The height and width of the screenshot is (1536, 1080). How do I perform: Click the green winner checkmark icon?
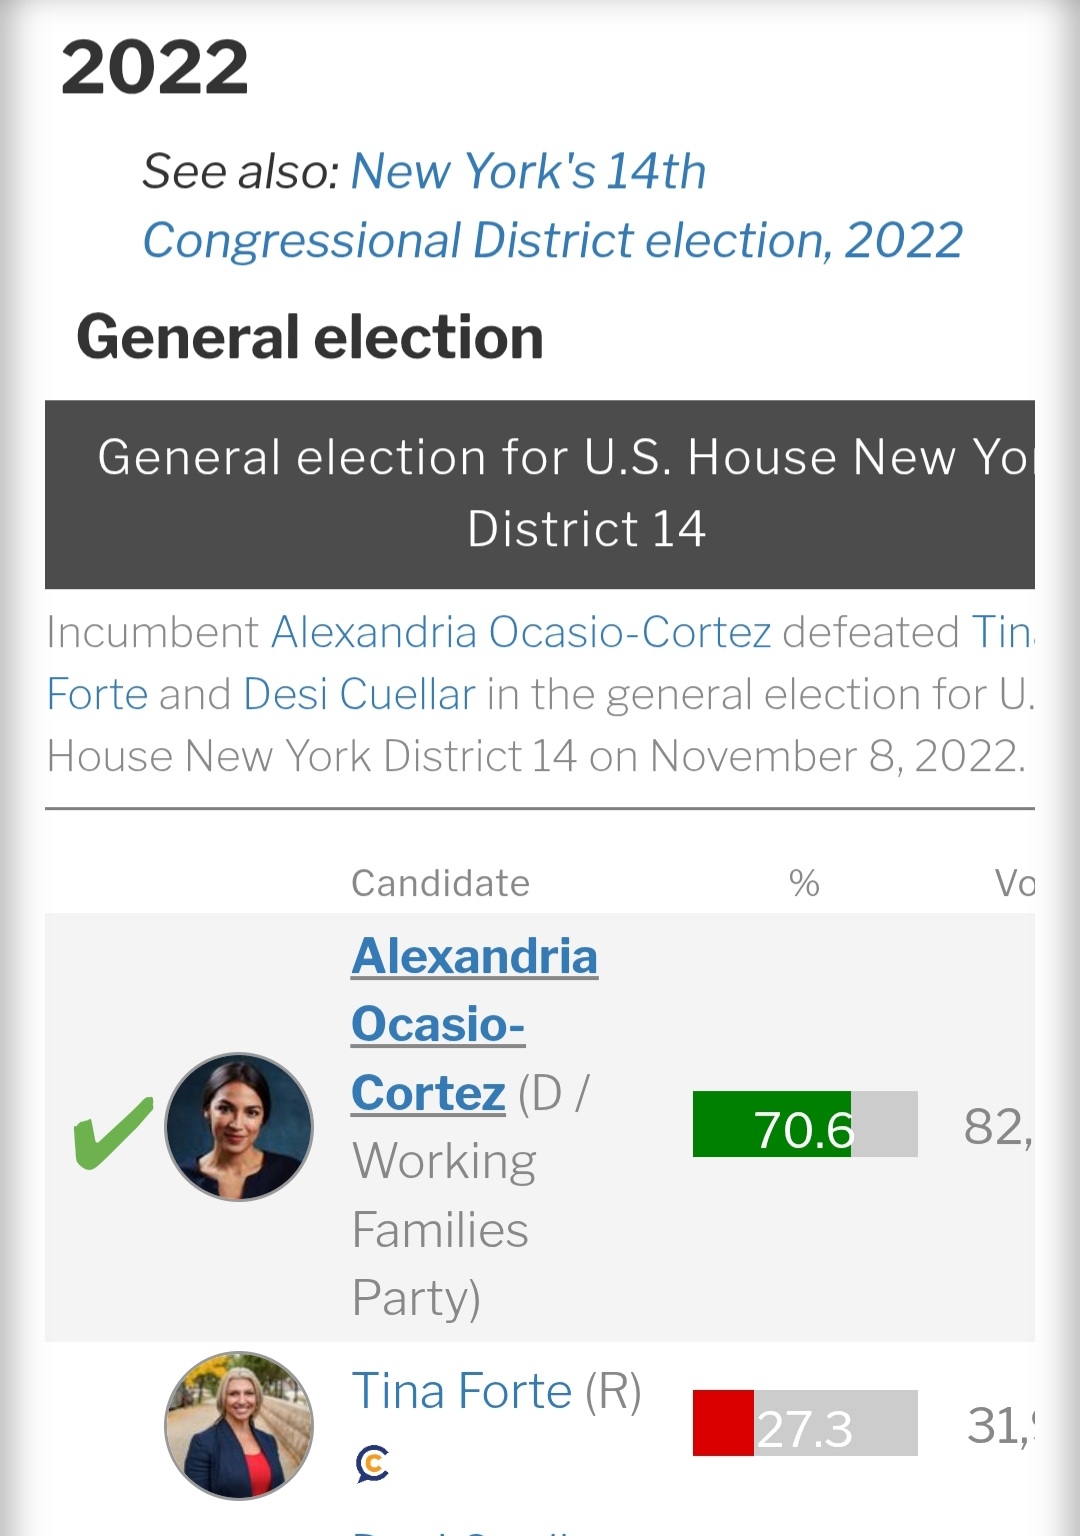click(114, 1133)
